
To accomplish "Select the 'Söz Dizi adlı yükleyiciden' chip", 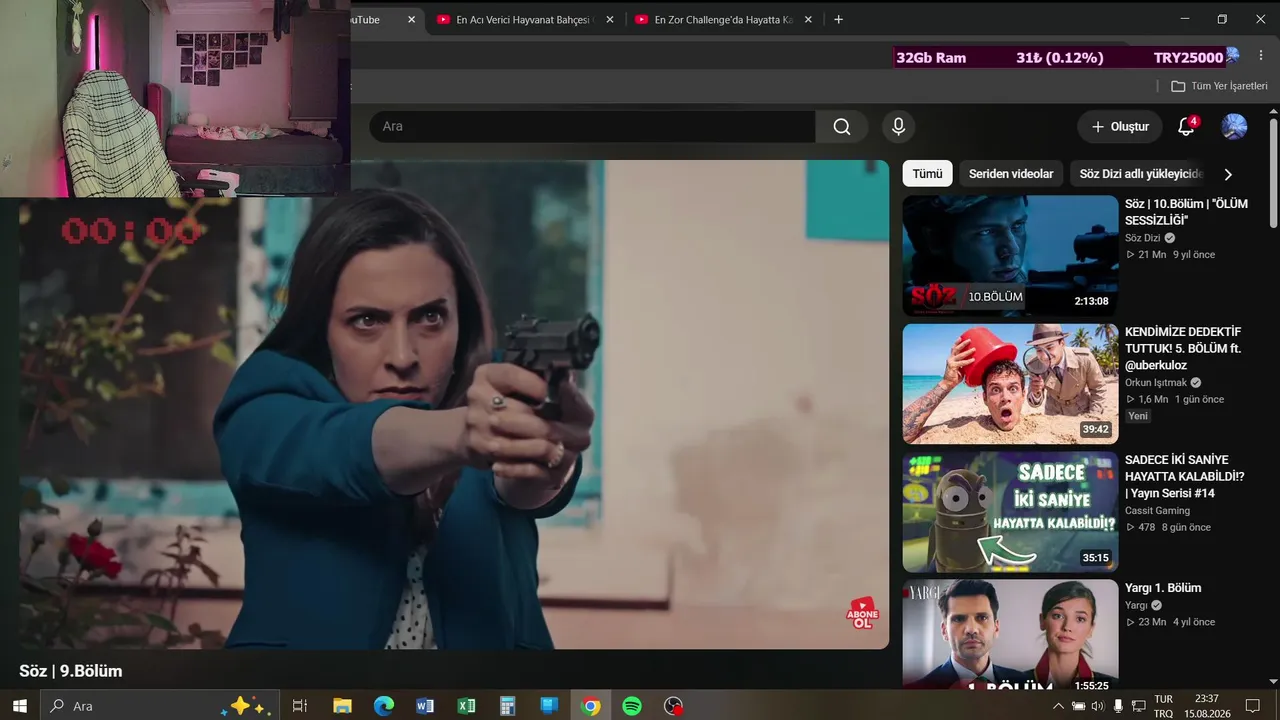I will [1140, 174].
